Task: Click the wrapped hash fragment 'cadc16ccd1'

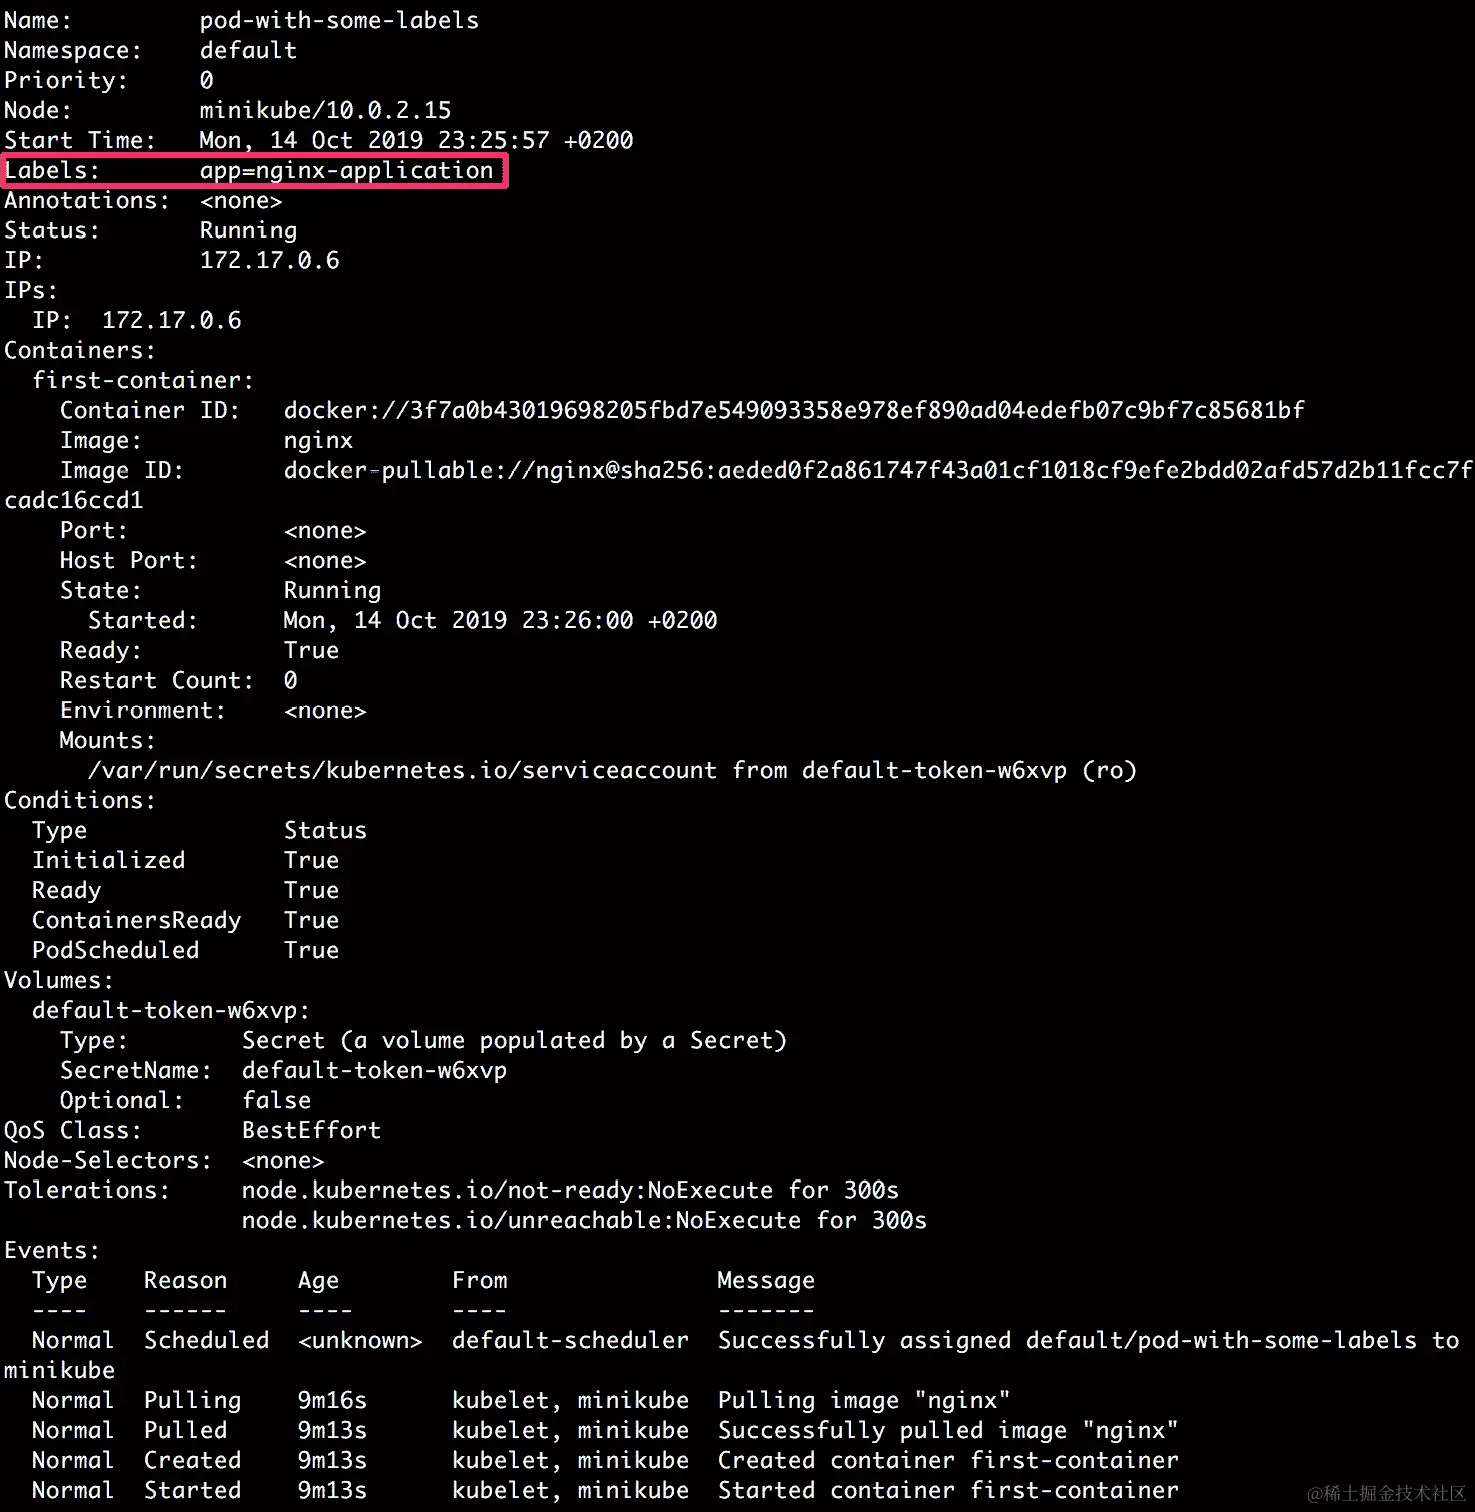Action: coord(74,500)
